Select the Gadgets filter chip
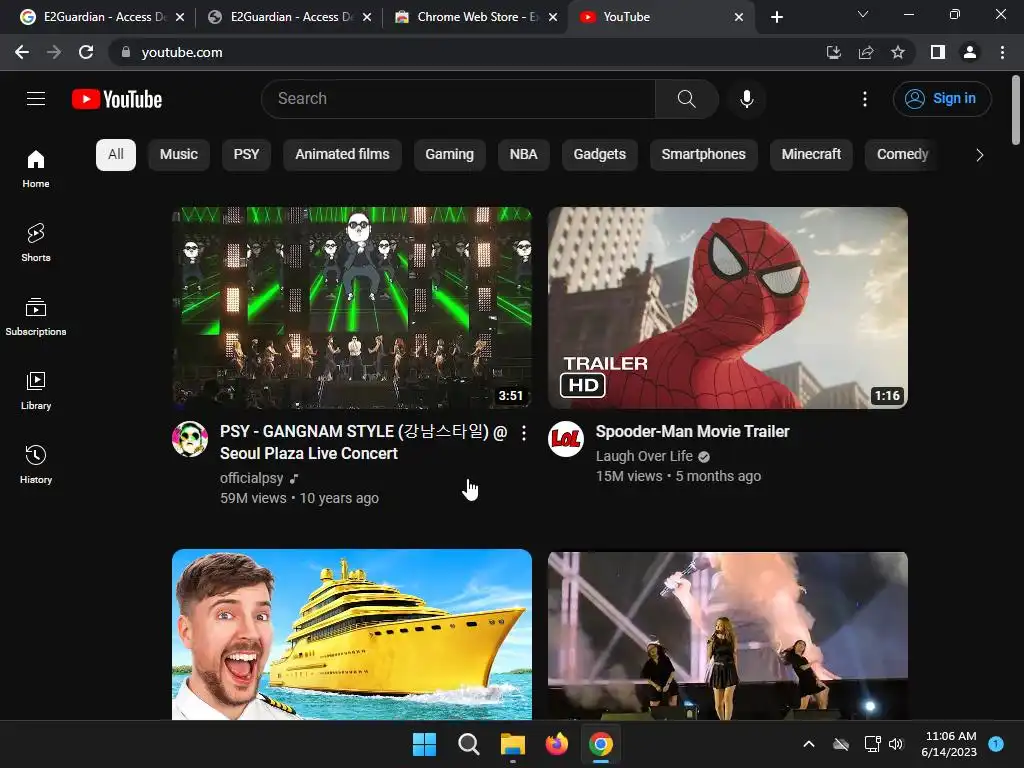1024x768 pixels. [600, 155]
